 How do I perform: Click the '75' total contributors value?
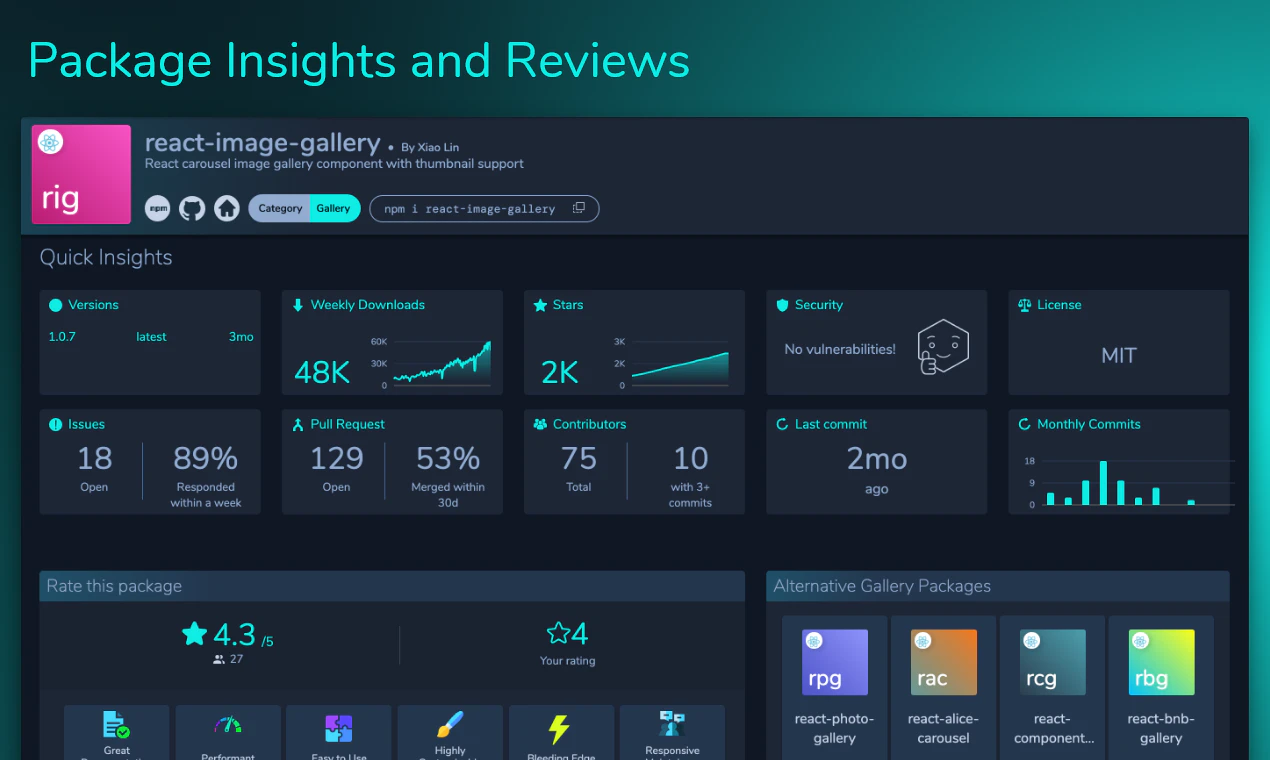(x=578, y=459)
